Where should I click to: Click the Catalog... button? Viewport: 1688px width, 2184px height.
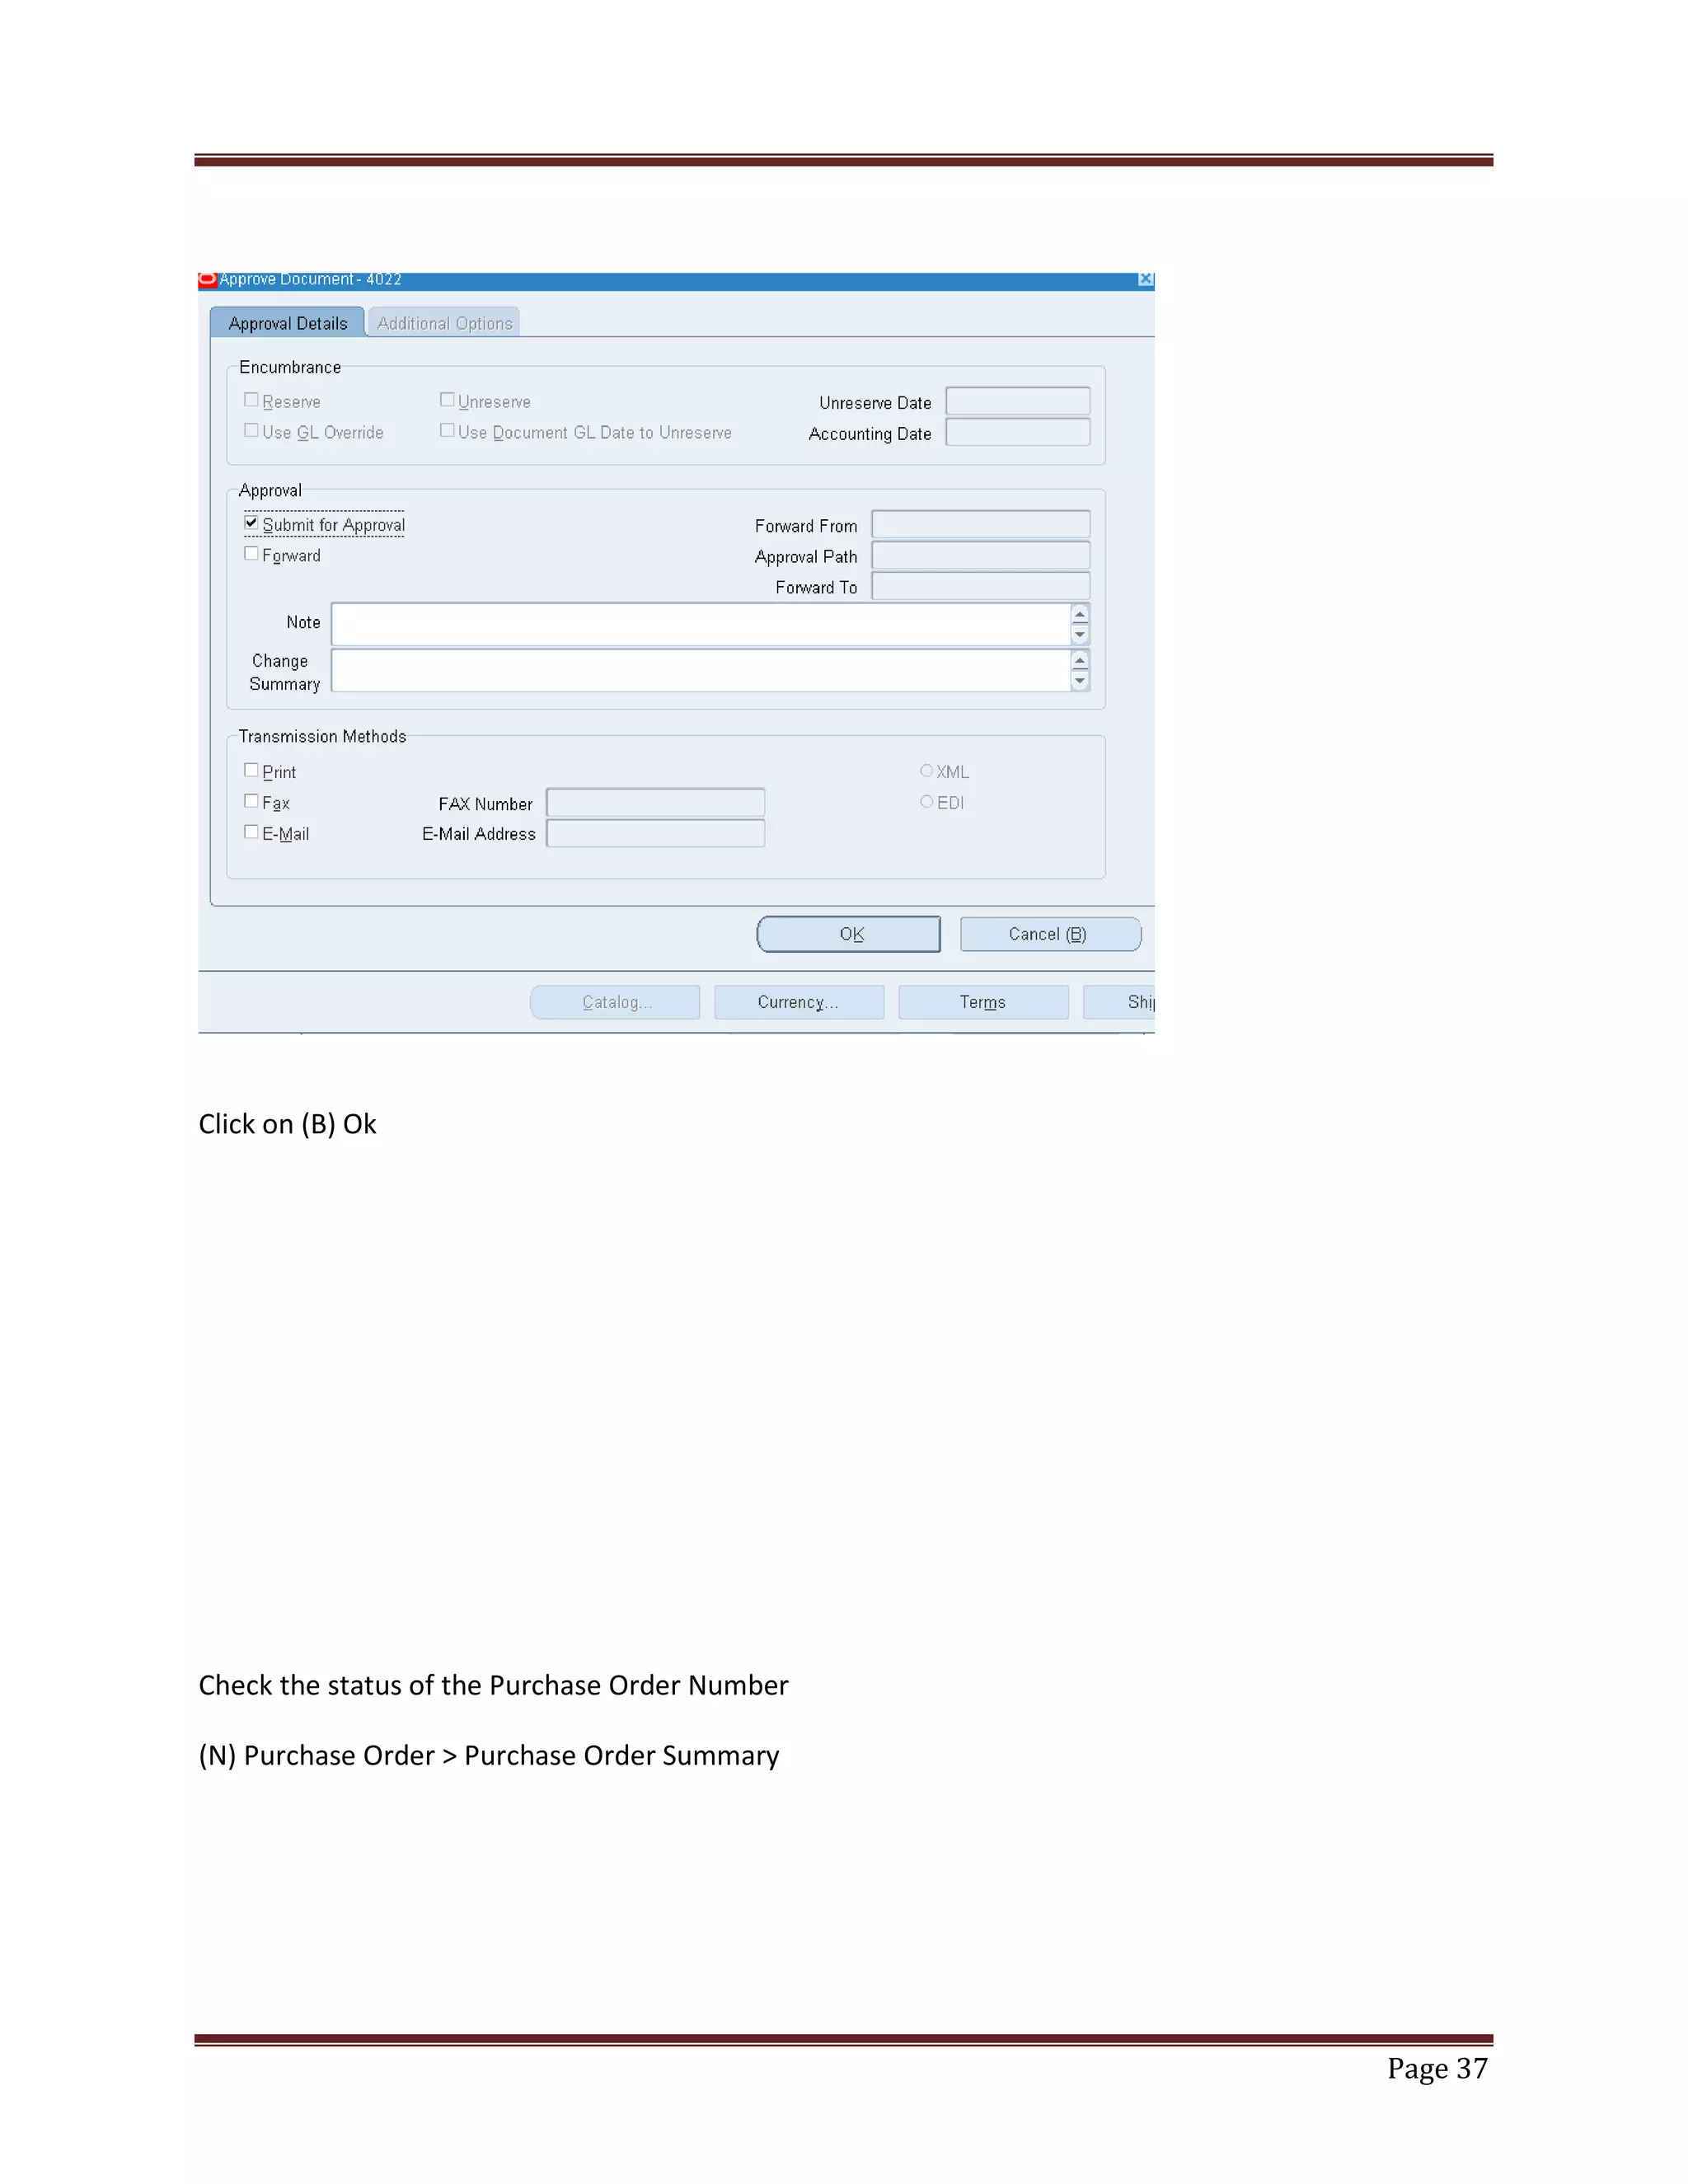pyautogui.click(x=615, y=1002)
